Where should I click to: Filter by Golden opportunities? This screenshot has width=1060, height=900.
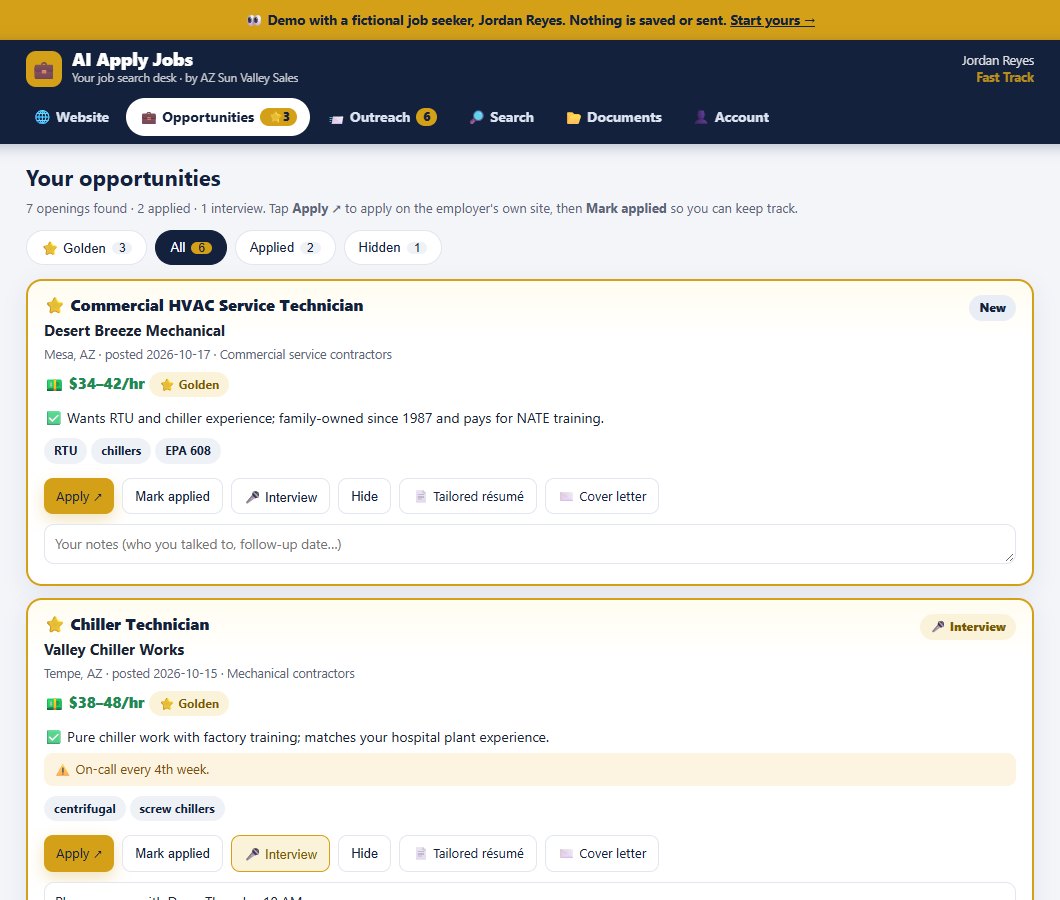point(87,247)
